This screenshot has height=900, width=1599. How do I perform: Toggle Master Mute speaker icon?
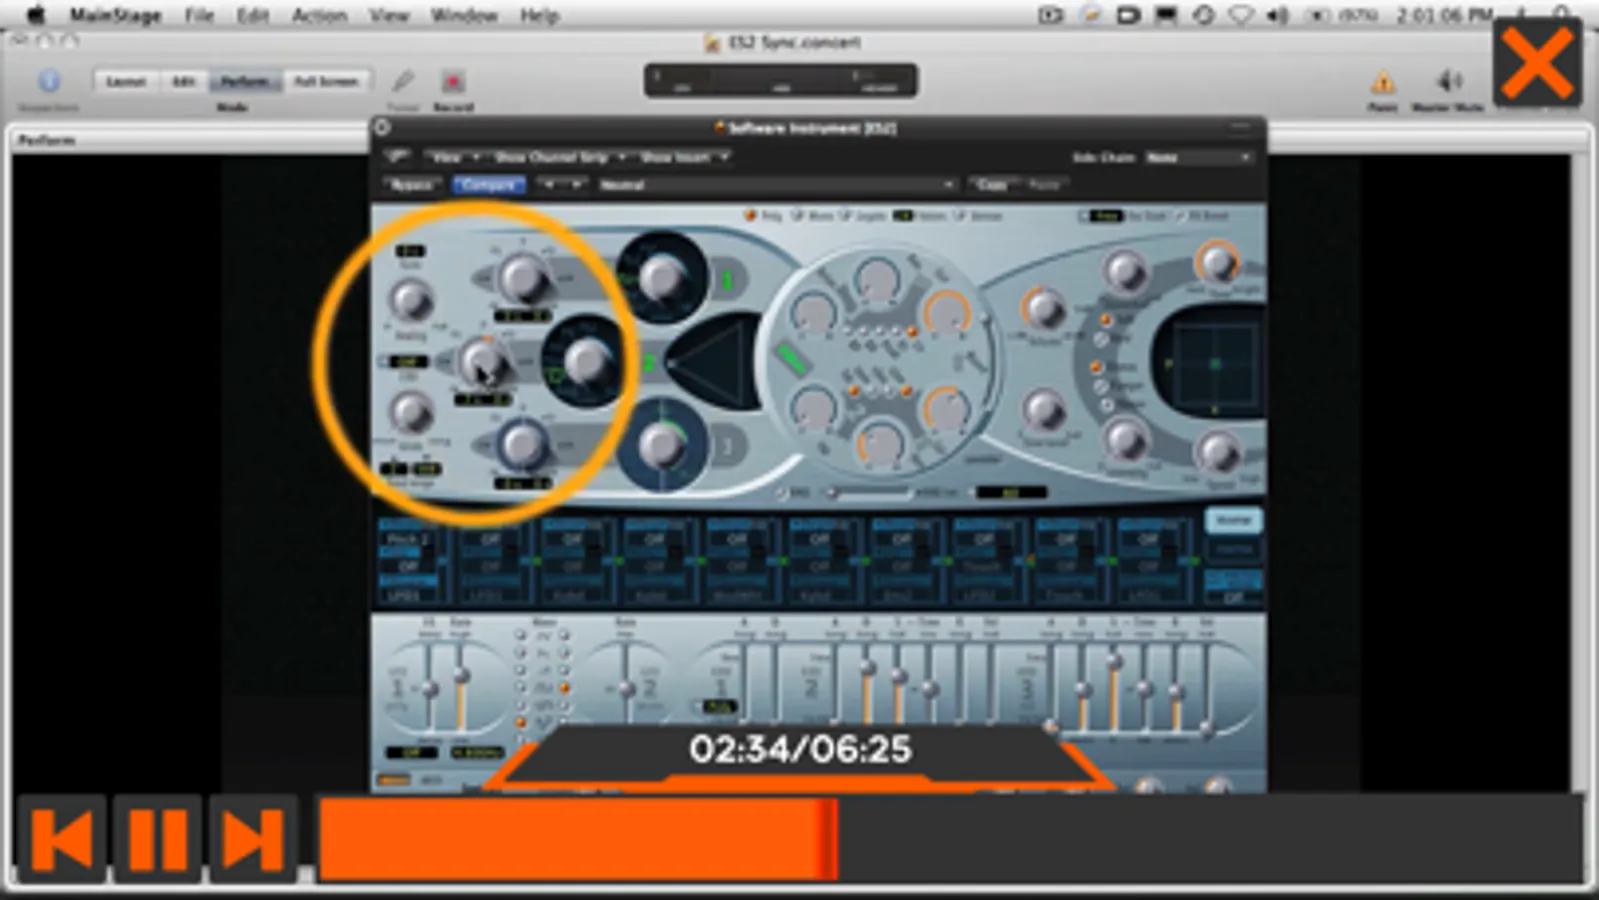[1447, 80]
